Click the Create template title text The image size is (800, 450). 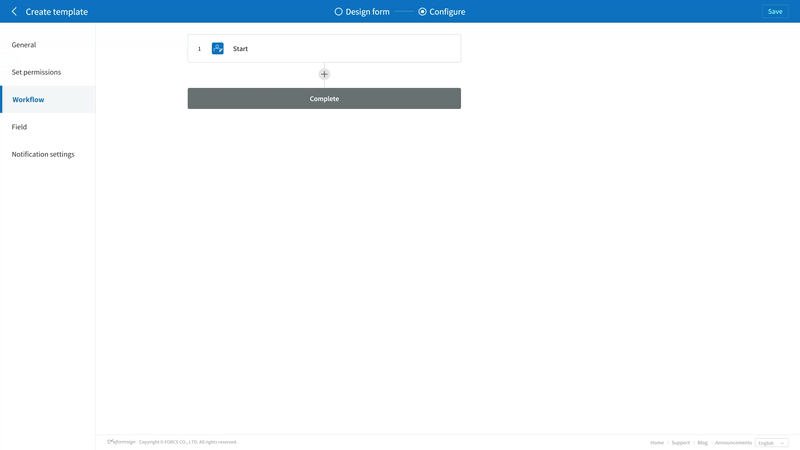57,11
